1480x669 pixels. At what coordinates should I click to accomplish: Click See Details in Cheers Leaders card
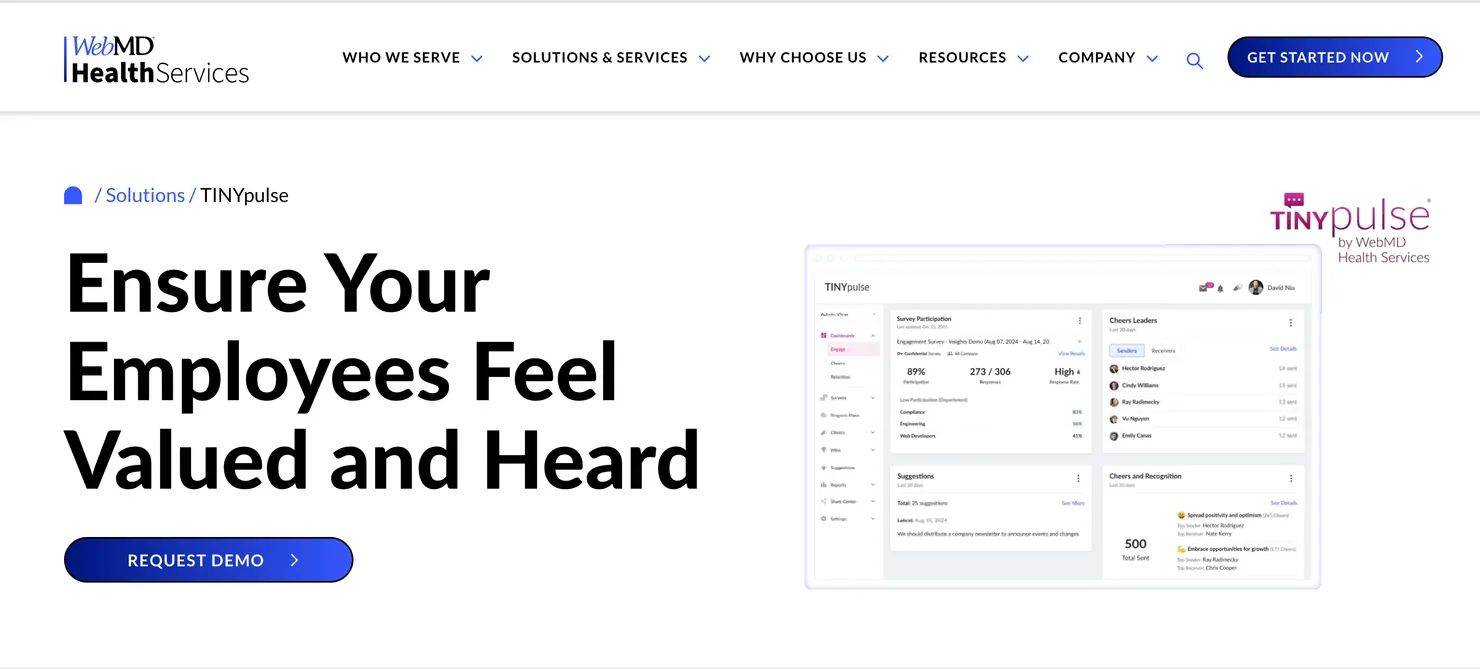[x=1283, y=349]
